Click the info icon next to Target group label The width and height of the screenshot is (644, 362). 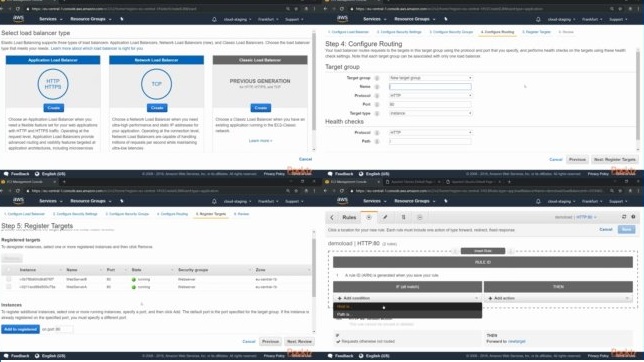coord(377,78)
